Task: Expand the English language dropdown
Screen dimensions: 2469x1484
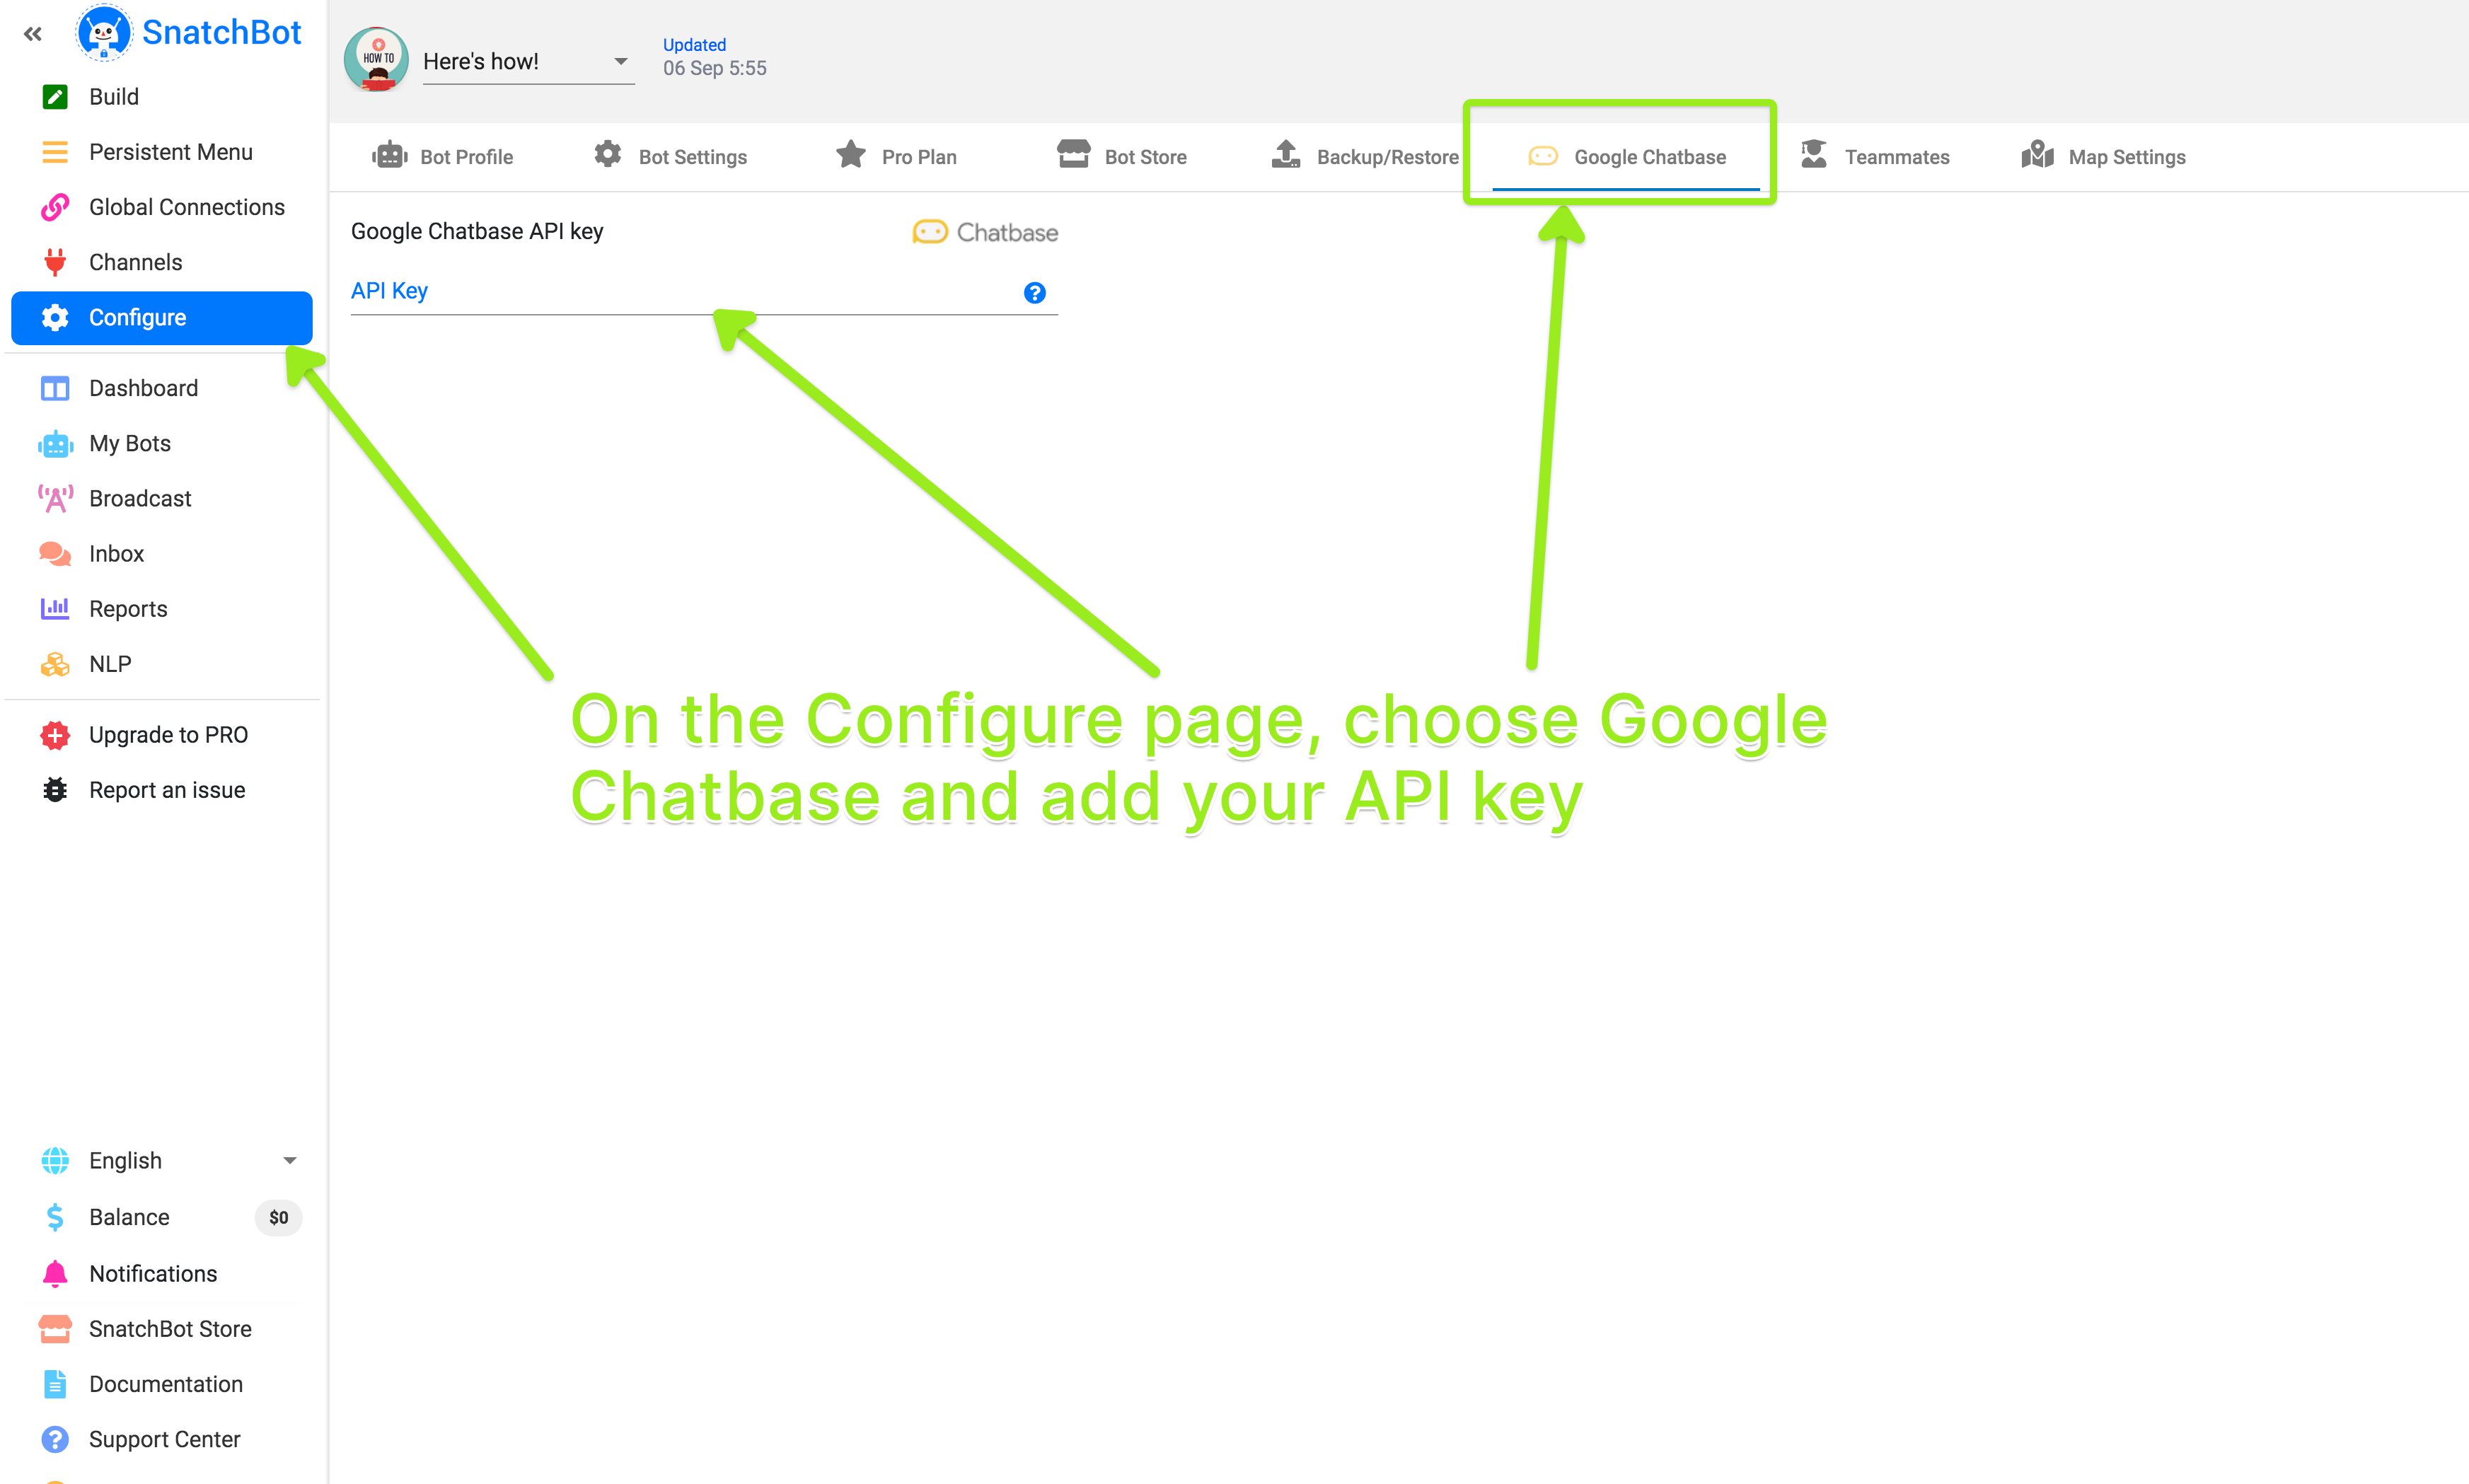Action: (x=289, y=1160)
